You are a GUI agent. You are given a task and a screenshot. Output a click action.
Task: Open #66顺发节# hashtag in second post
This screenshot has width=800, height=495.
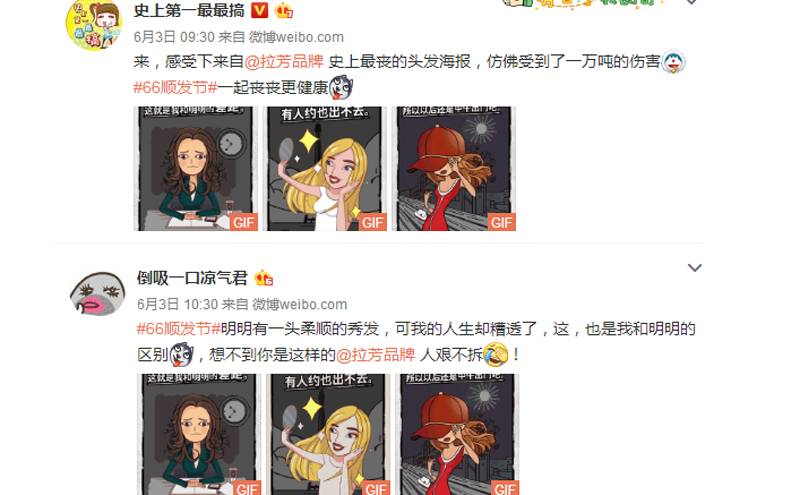(179, 329)
